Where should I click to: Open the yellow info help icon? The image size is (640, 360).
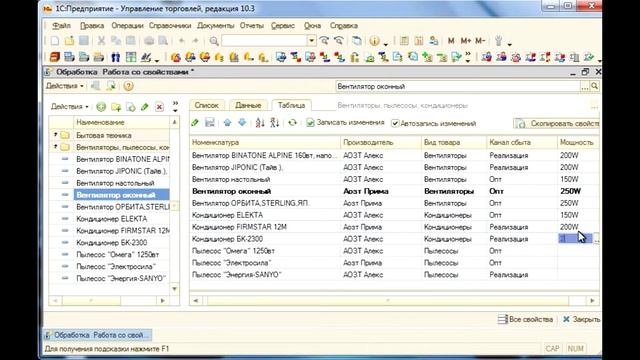(374, 41)
